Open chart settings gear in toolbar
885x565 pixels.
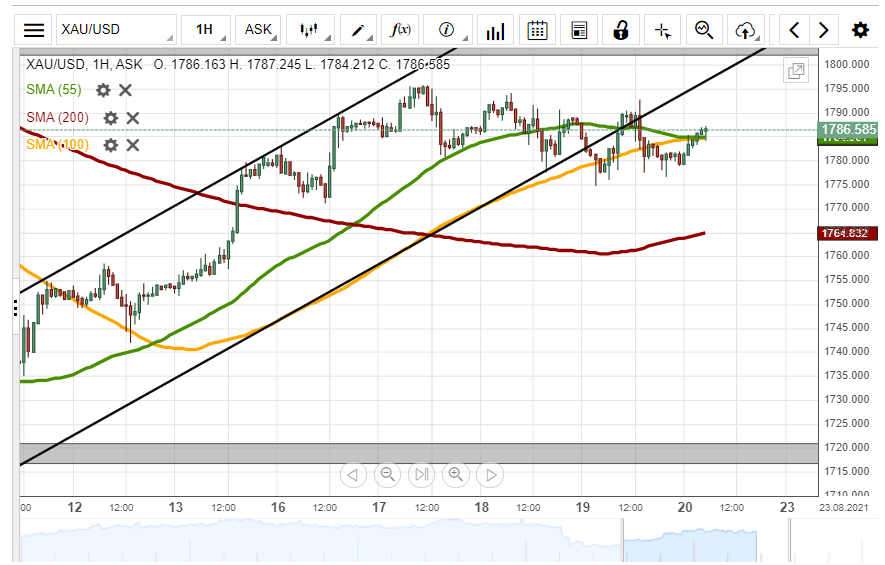(x=860, y=30)
